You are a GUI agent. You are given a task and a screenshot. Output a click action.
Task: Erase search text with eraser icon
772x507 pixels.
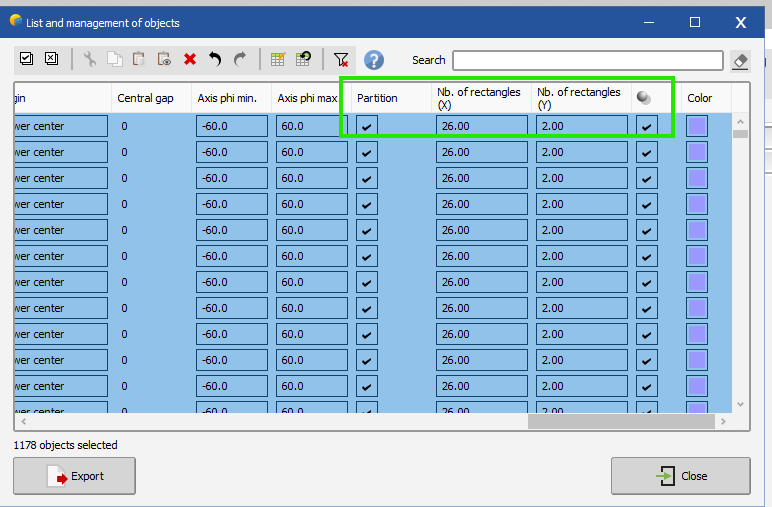pyautogui.click(x=740, y=61)
